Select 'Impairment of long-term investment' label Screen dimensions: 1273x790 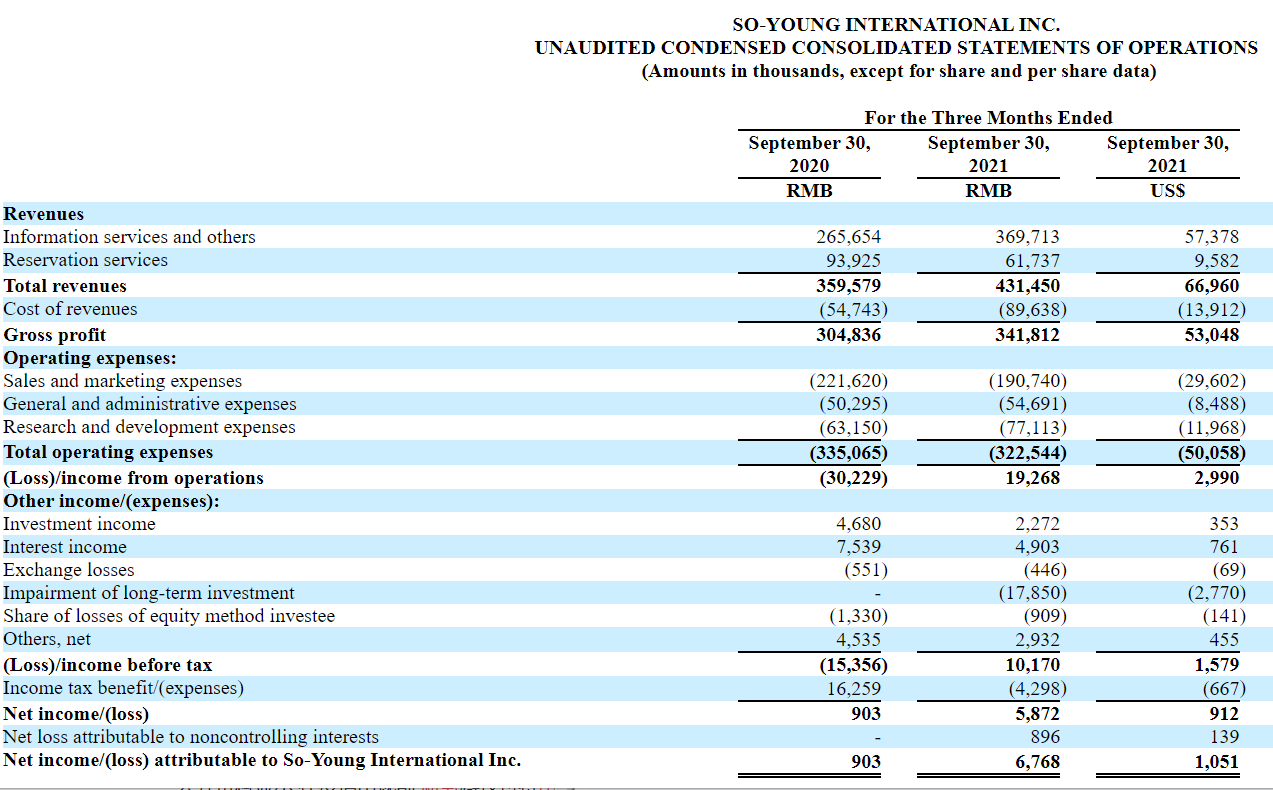click(x=149, y=593)
